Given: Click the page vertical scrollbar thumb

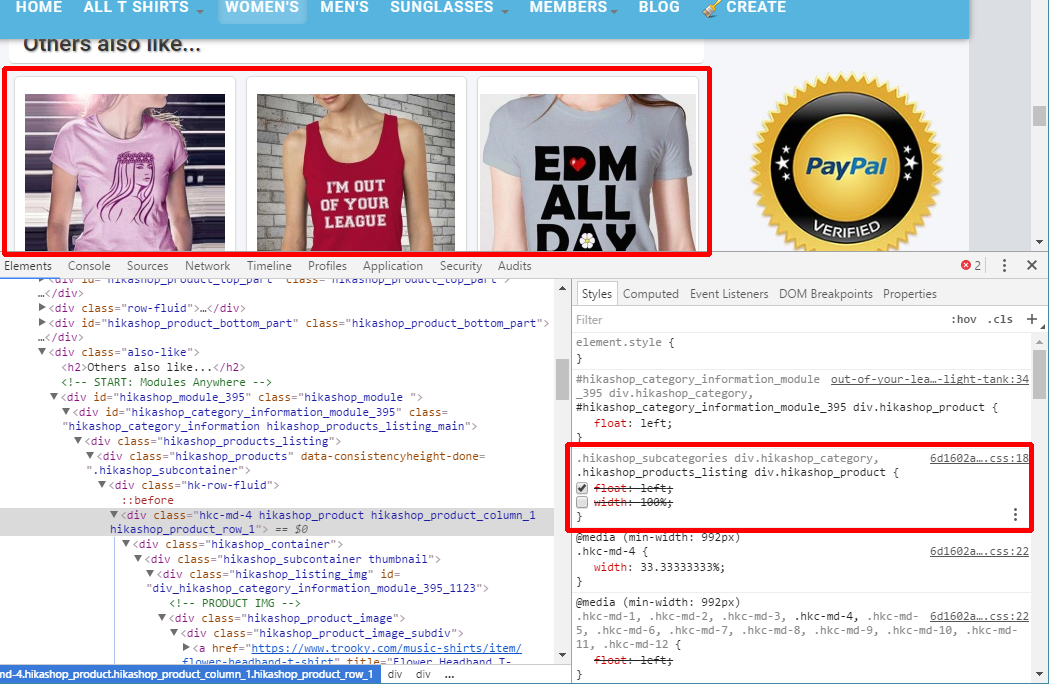Looking at the screenshot, I should click(x=1039, y=116).
